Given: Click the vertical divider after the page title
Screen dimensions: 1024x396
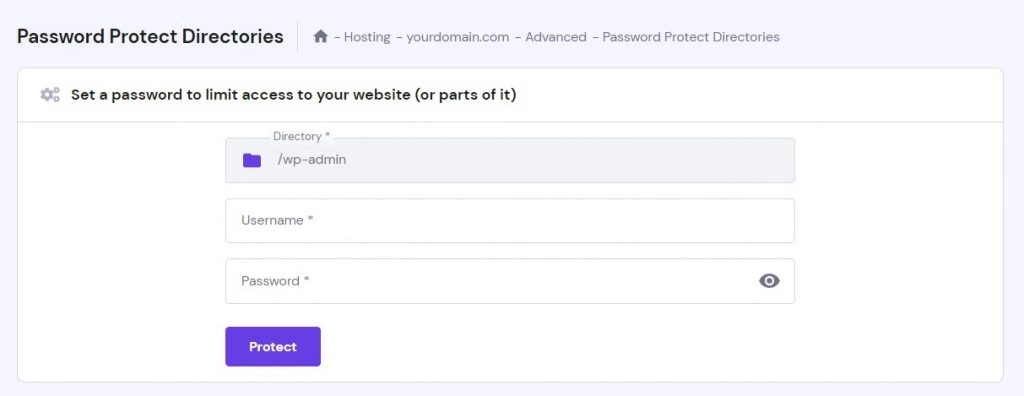Looking at the screenshot, I should 298,37.
